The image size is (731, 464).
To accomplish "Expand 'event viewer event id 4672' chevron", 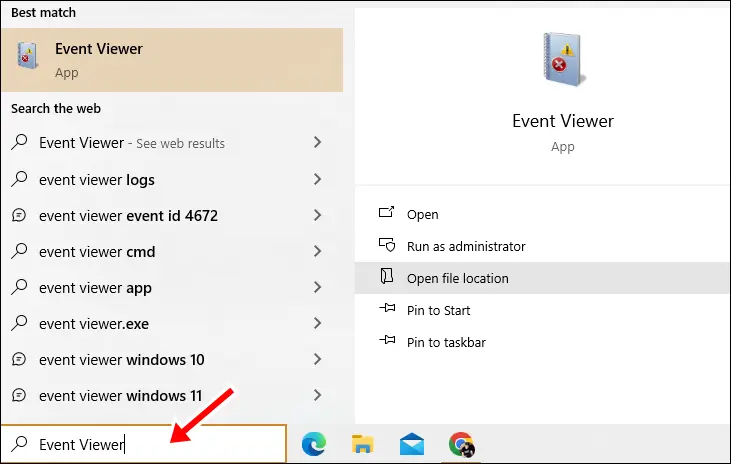I will point(318,216).
